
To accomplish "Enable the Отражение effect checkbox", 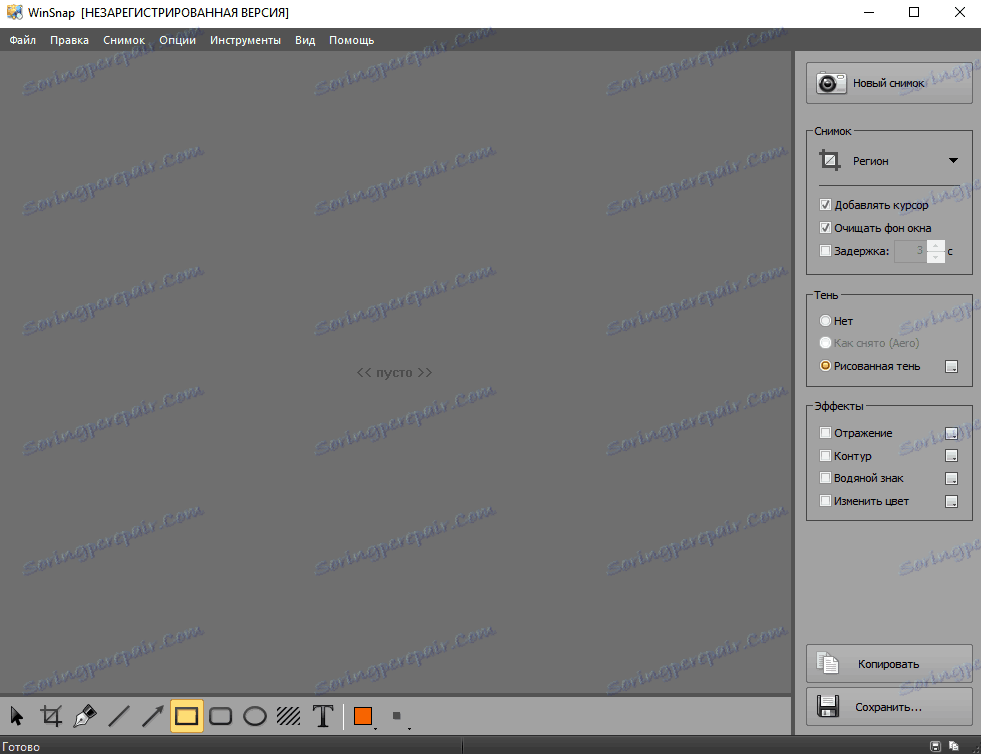I will coord(825,432).
